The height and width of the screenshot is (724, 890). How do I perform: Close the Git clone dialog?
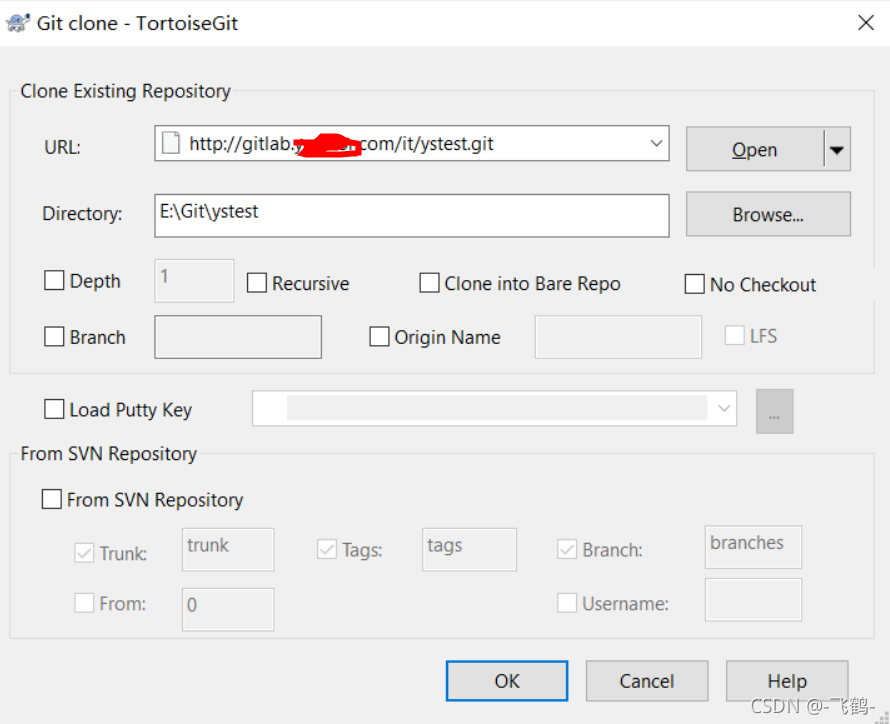[866, 23]
